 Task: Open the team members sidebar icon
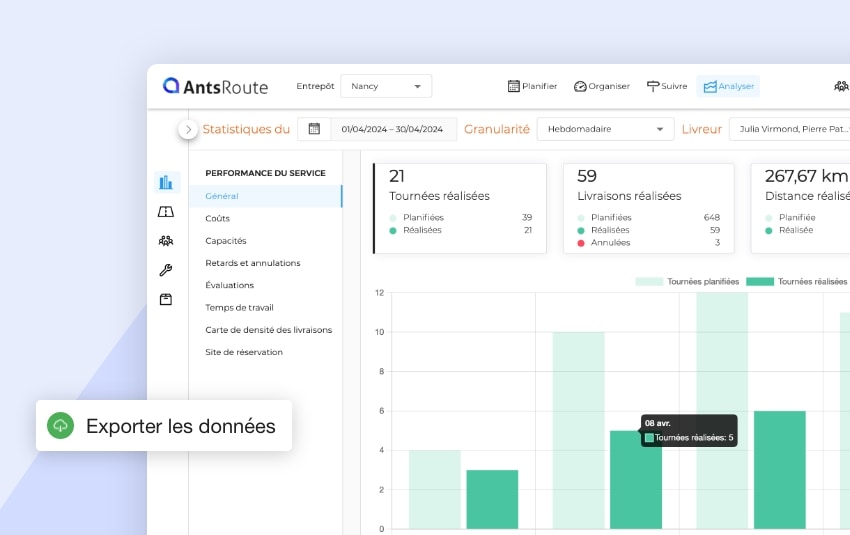(x=166, y=240)
